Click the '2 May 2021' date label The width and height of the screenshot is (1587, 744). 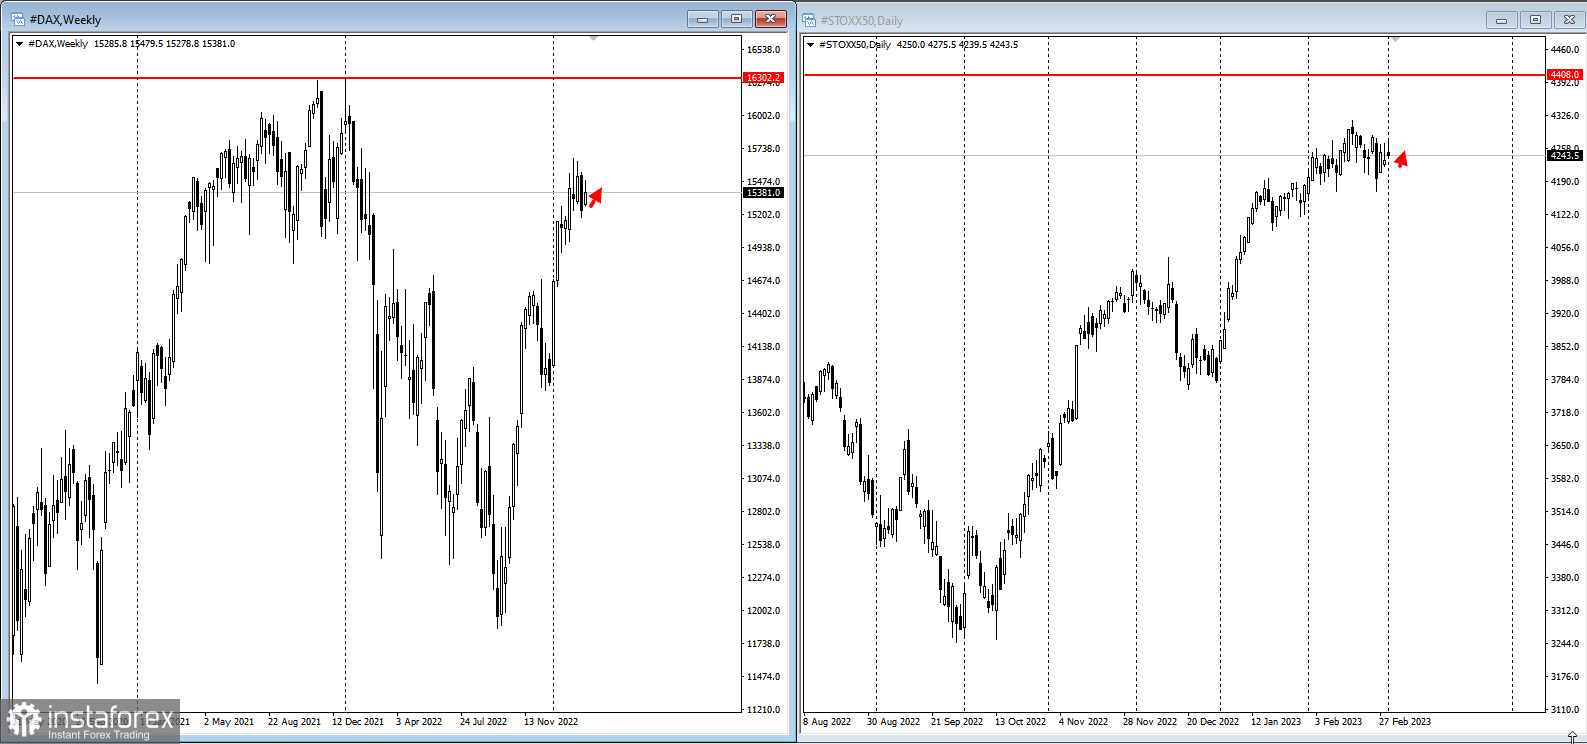coord(229,722)
